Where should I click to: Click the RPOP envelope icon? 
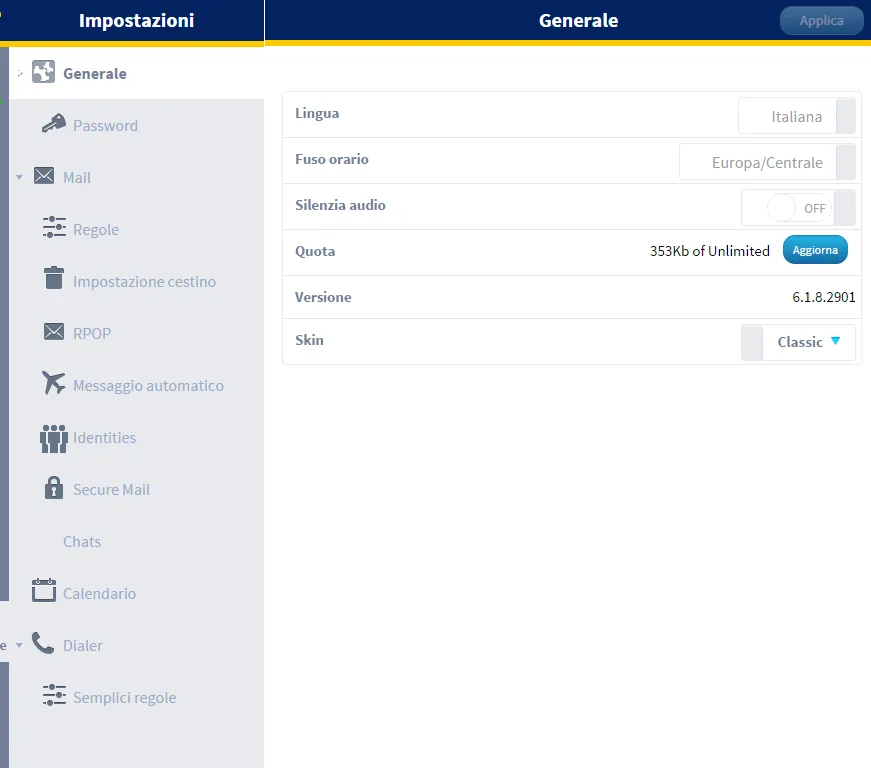click(54, 332)
